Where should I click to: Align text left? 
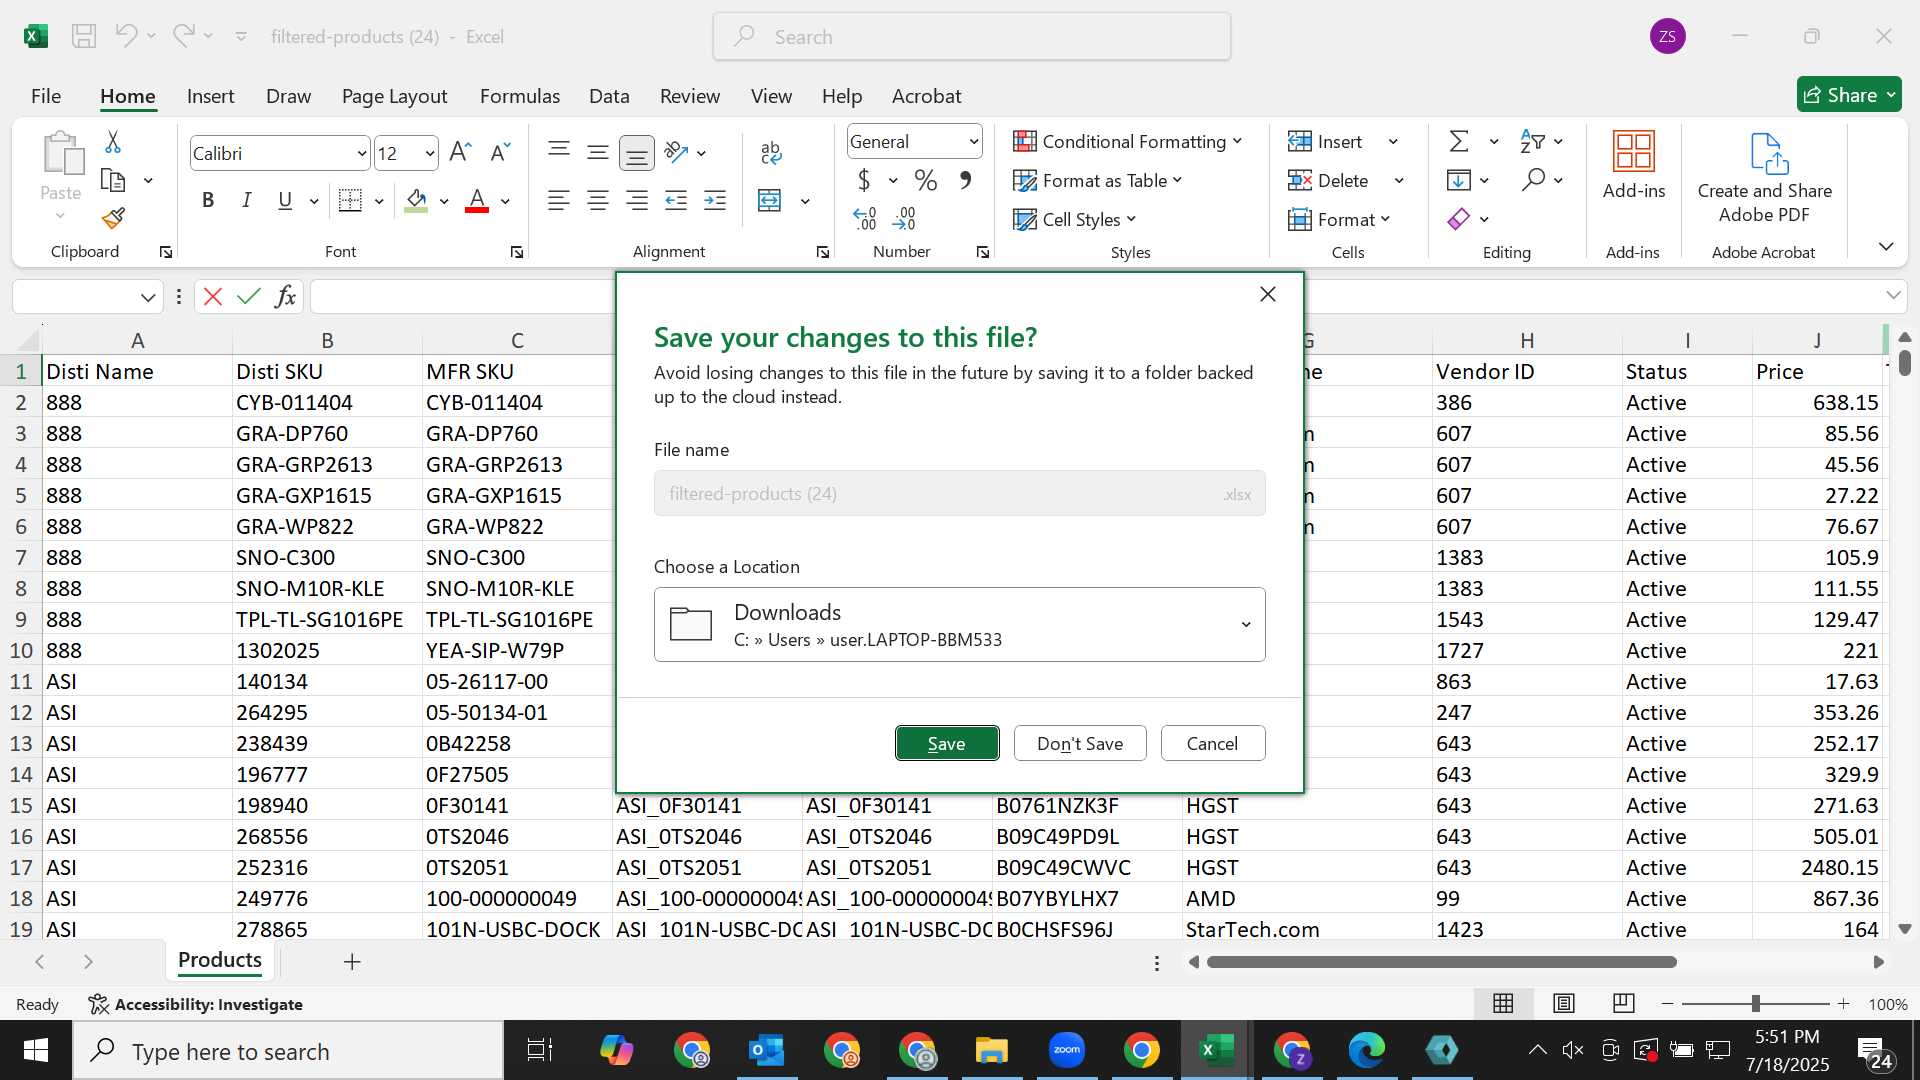[x=559, y=201]
